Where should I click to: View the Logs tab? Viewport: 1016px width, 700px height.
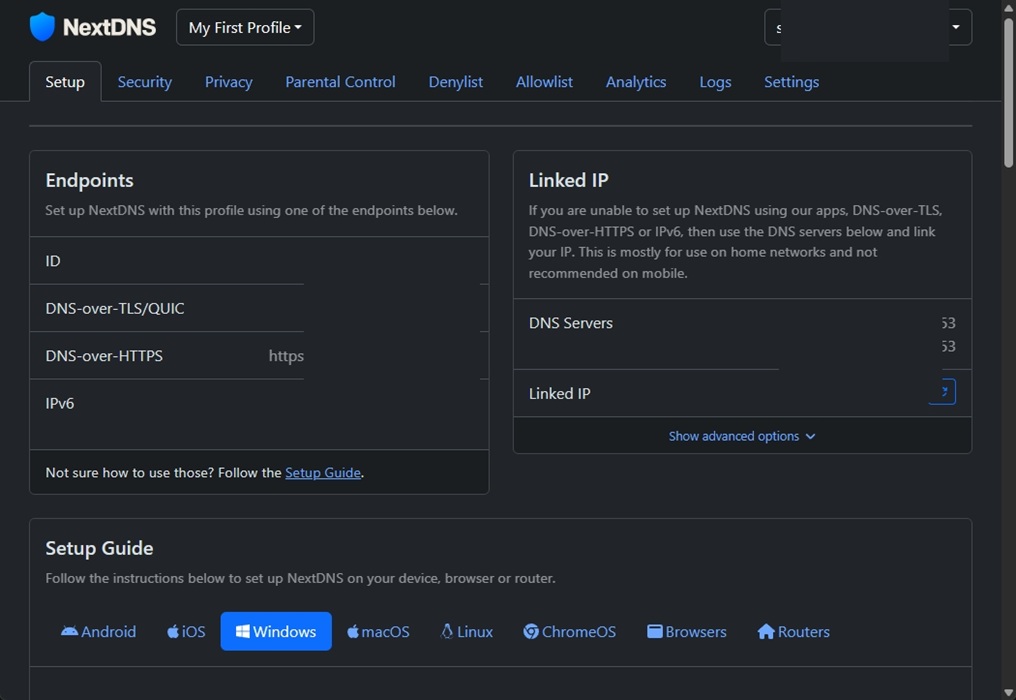[x=715, y=81]
